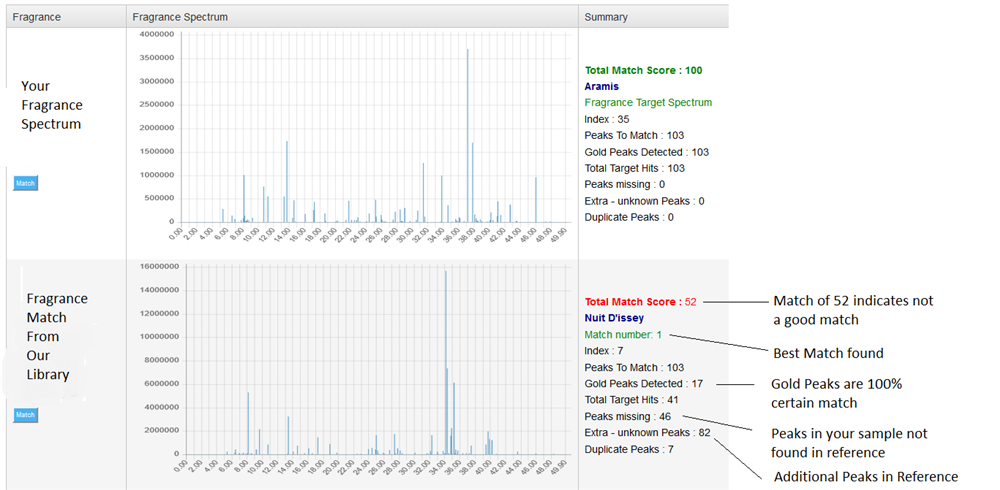Click the Match button in the top row
Viewport: 1000px width, 490px height.
(25, 184)
